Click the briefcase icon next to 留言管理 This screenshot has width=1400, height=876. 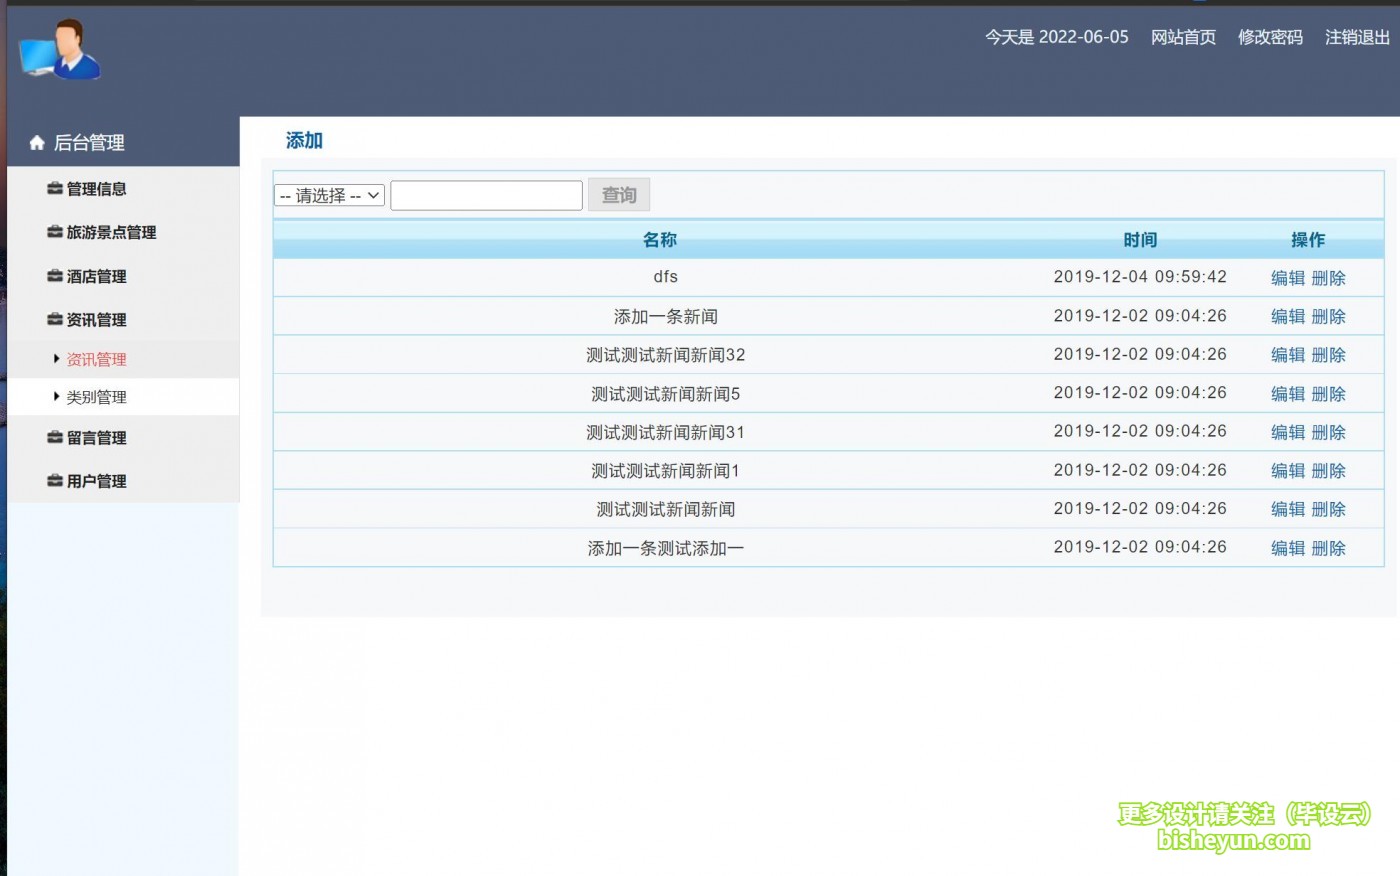pyautogui.click(x=55, y=438)
